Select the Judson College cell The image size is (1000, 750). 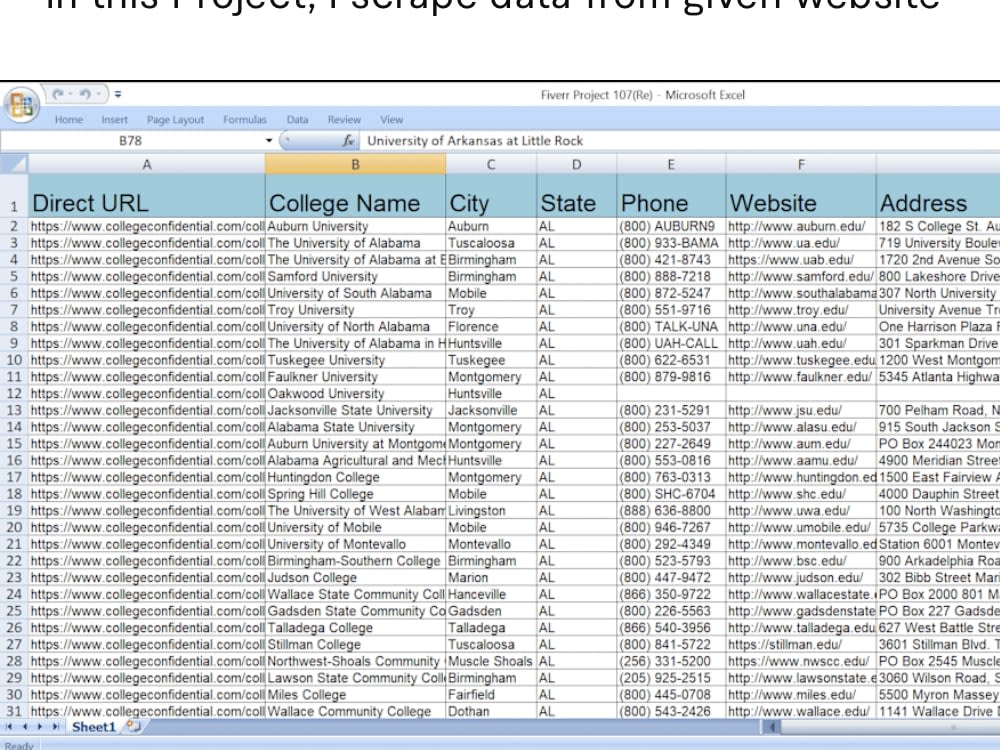pyautogui.click(x=355, y=577)
